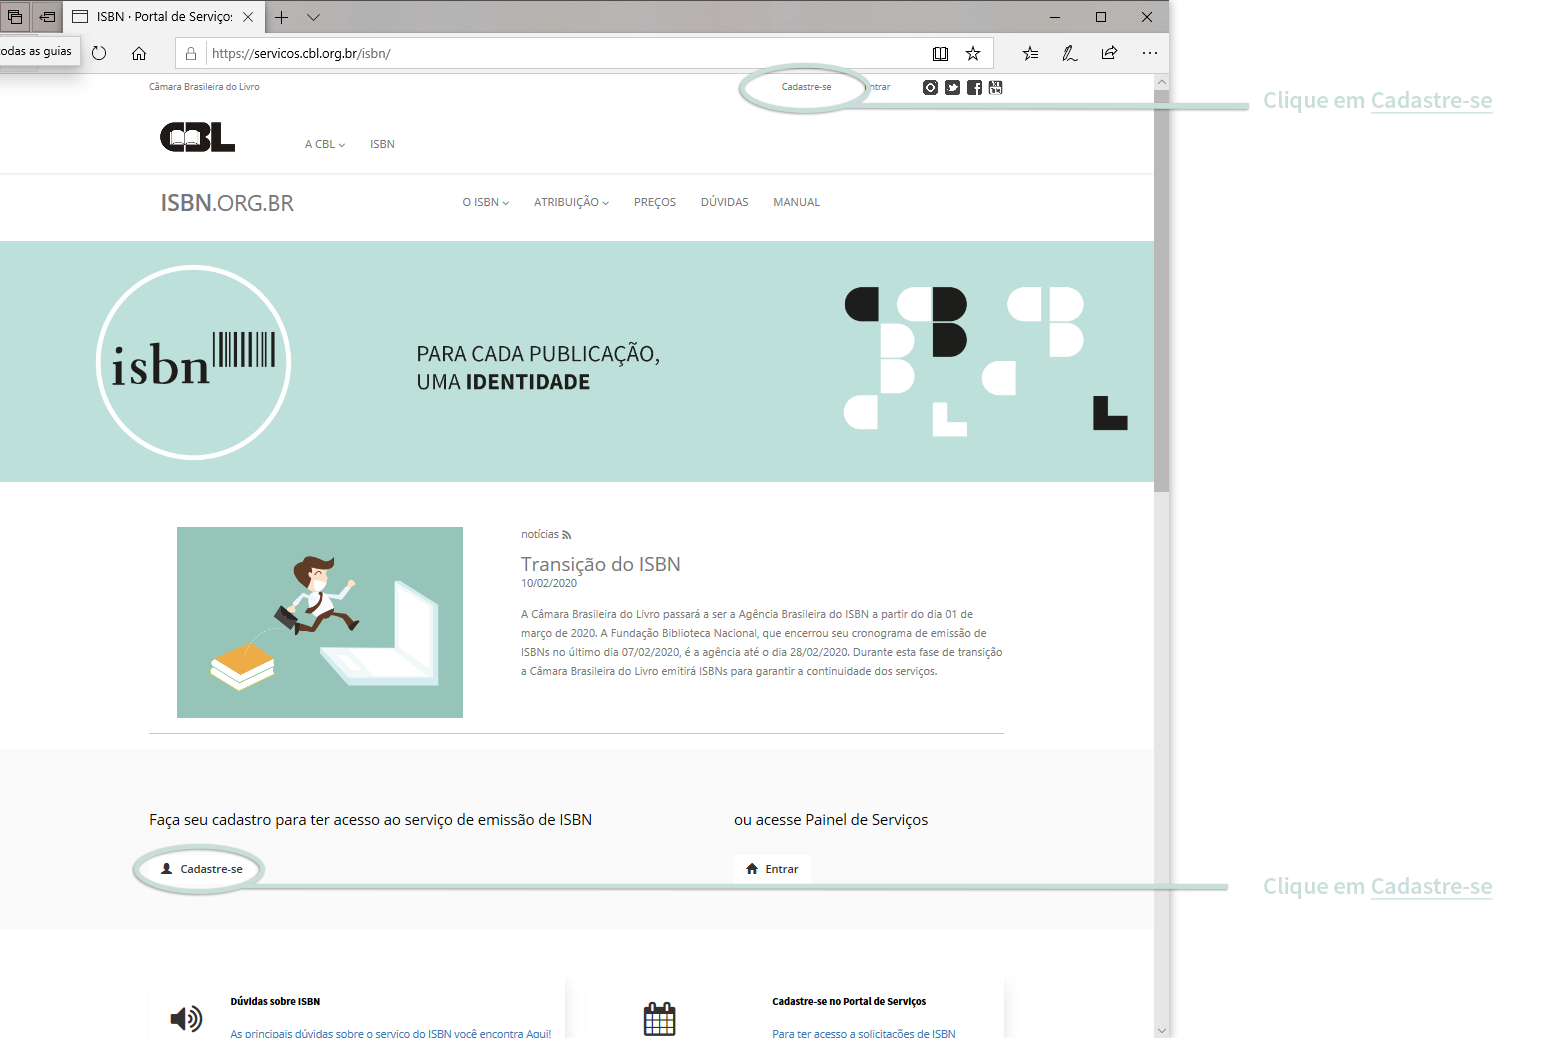Expand the tab preview chevron
The width and height of the screenshot is (1556, 1038).
click(x=313, y=17)
